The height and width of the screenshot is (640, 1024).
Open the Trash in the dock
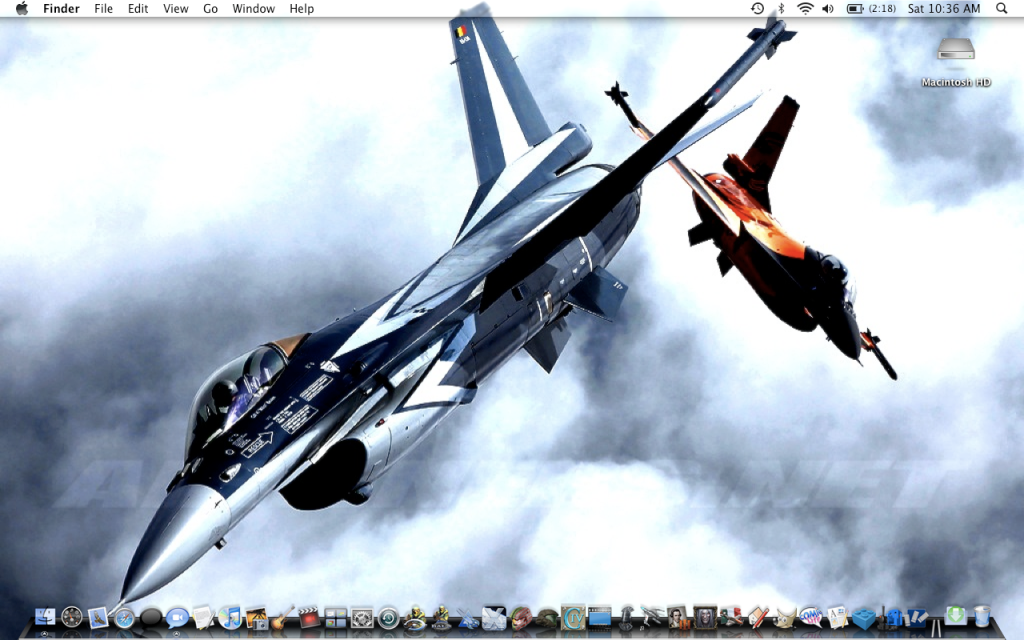pos(982,616)
